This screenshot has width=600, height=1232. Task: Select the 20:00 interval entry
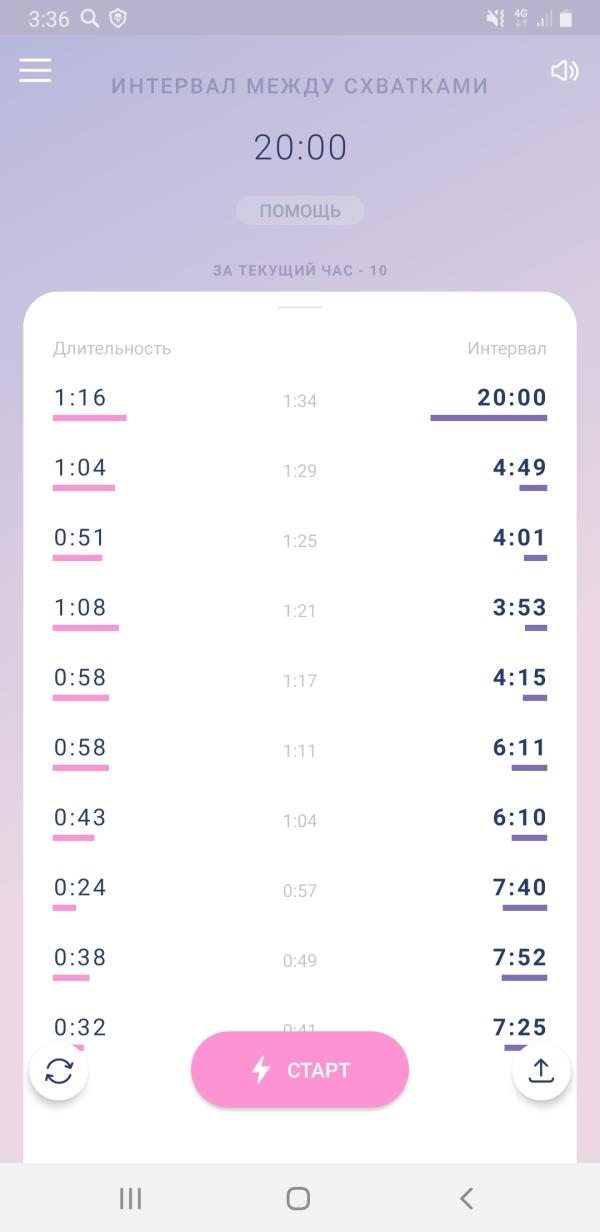click(512, 398)
